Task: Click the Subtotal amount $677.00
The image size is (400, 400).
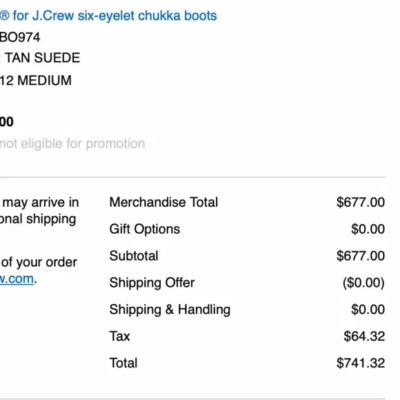Action: point(361,256)
